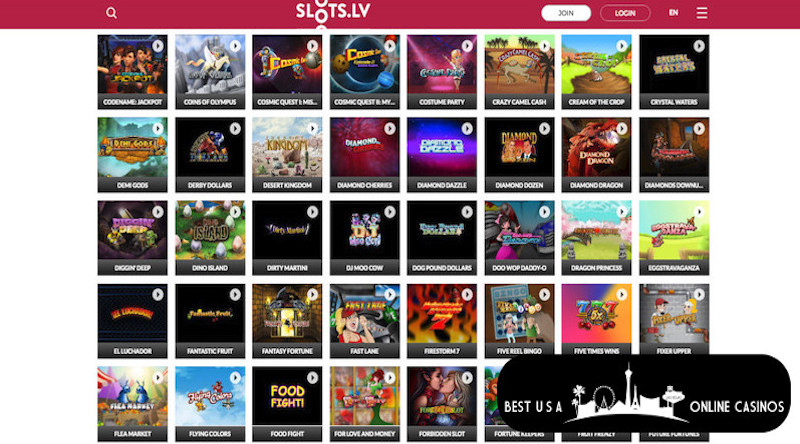Viewport: 800px width, 444px height.
Task: Click the Slots.lv logo
Action: coord(333,12)
